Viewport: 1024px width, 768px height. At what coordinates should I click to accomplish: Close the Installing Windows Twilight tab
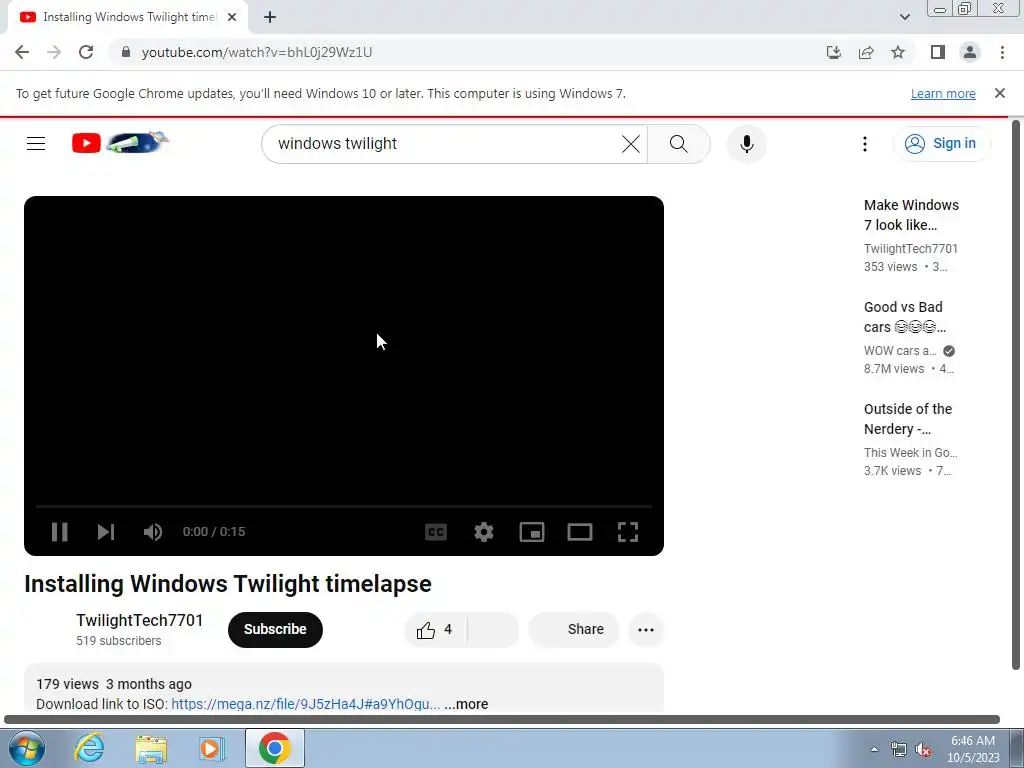pos(232,17)
